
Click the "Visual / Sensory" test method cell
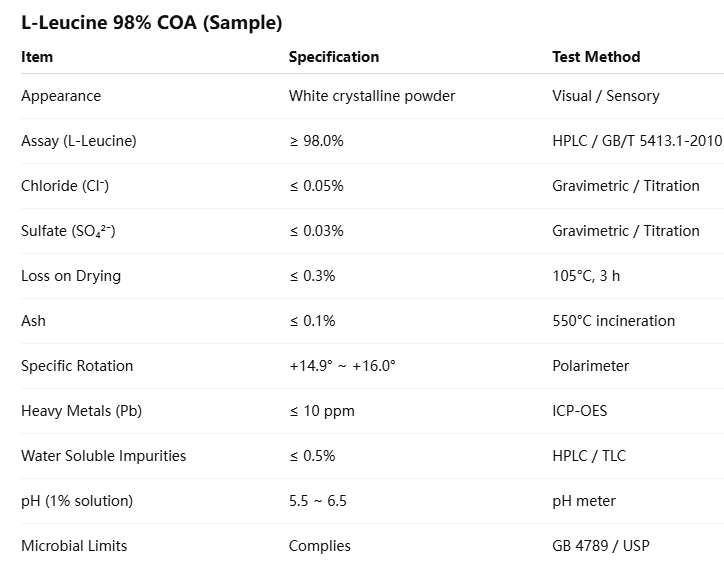pos(606,96)
